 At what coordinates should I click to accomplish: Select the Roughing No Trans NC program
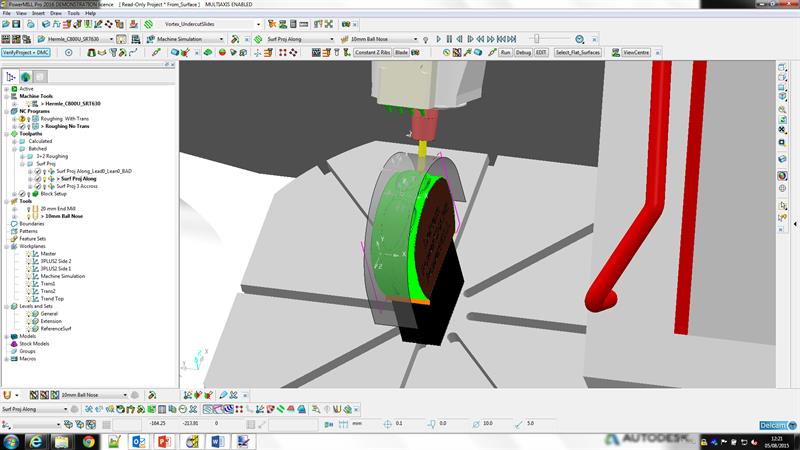pyautogui.click(x=67, y=126)
